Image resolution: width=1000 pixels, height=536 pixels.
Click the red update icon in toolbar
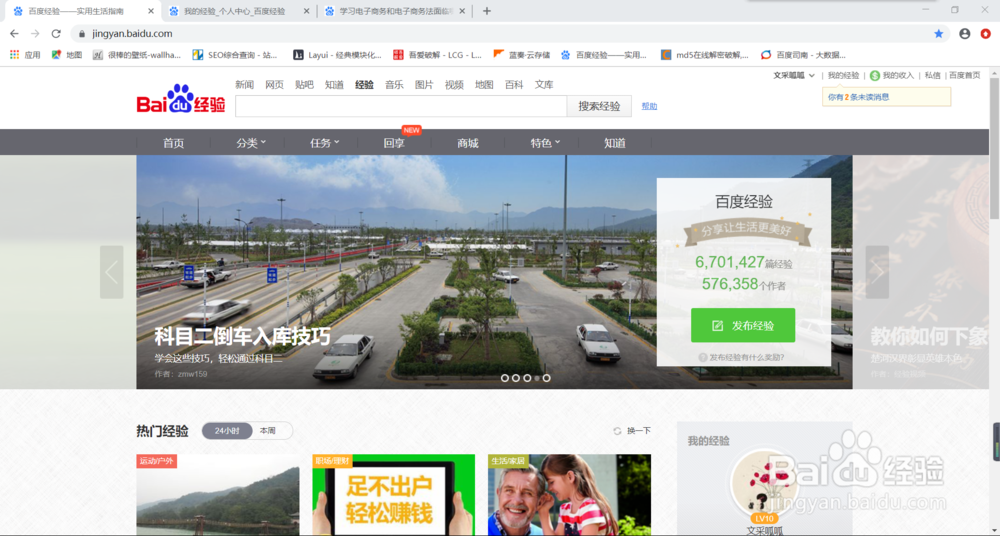point(986,33)
